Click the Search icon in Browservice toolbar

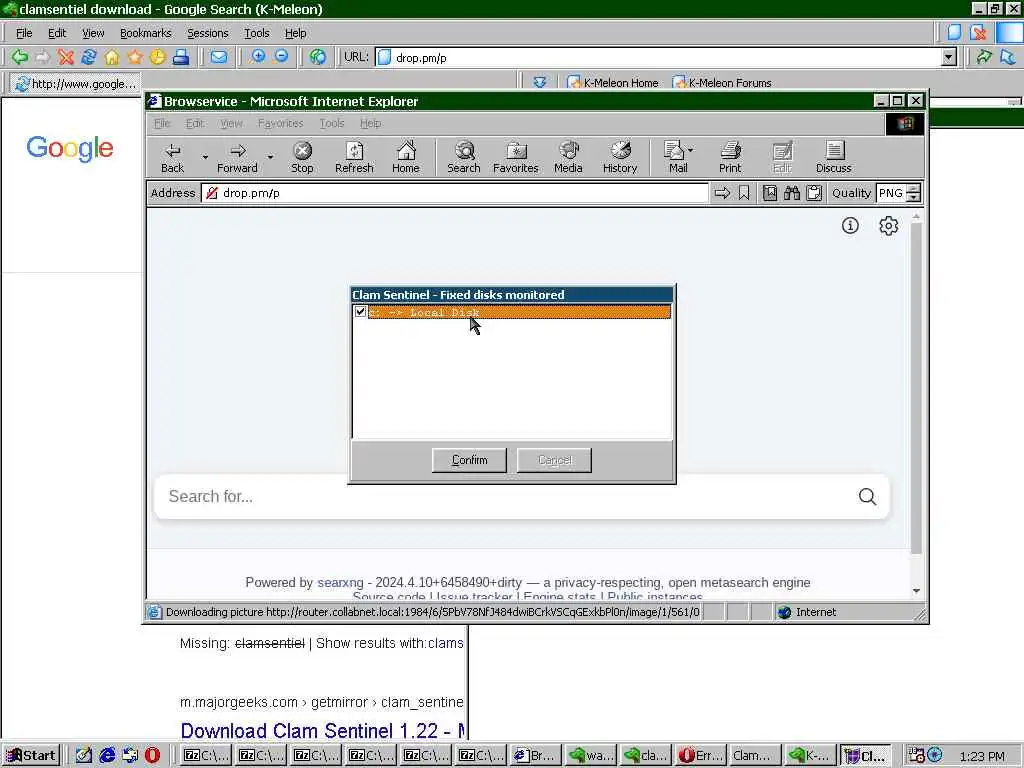point(464,157)
